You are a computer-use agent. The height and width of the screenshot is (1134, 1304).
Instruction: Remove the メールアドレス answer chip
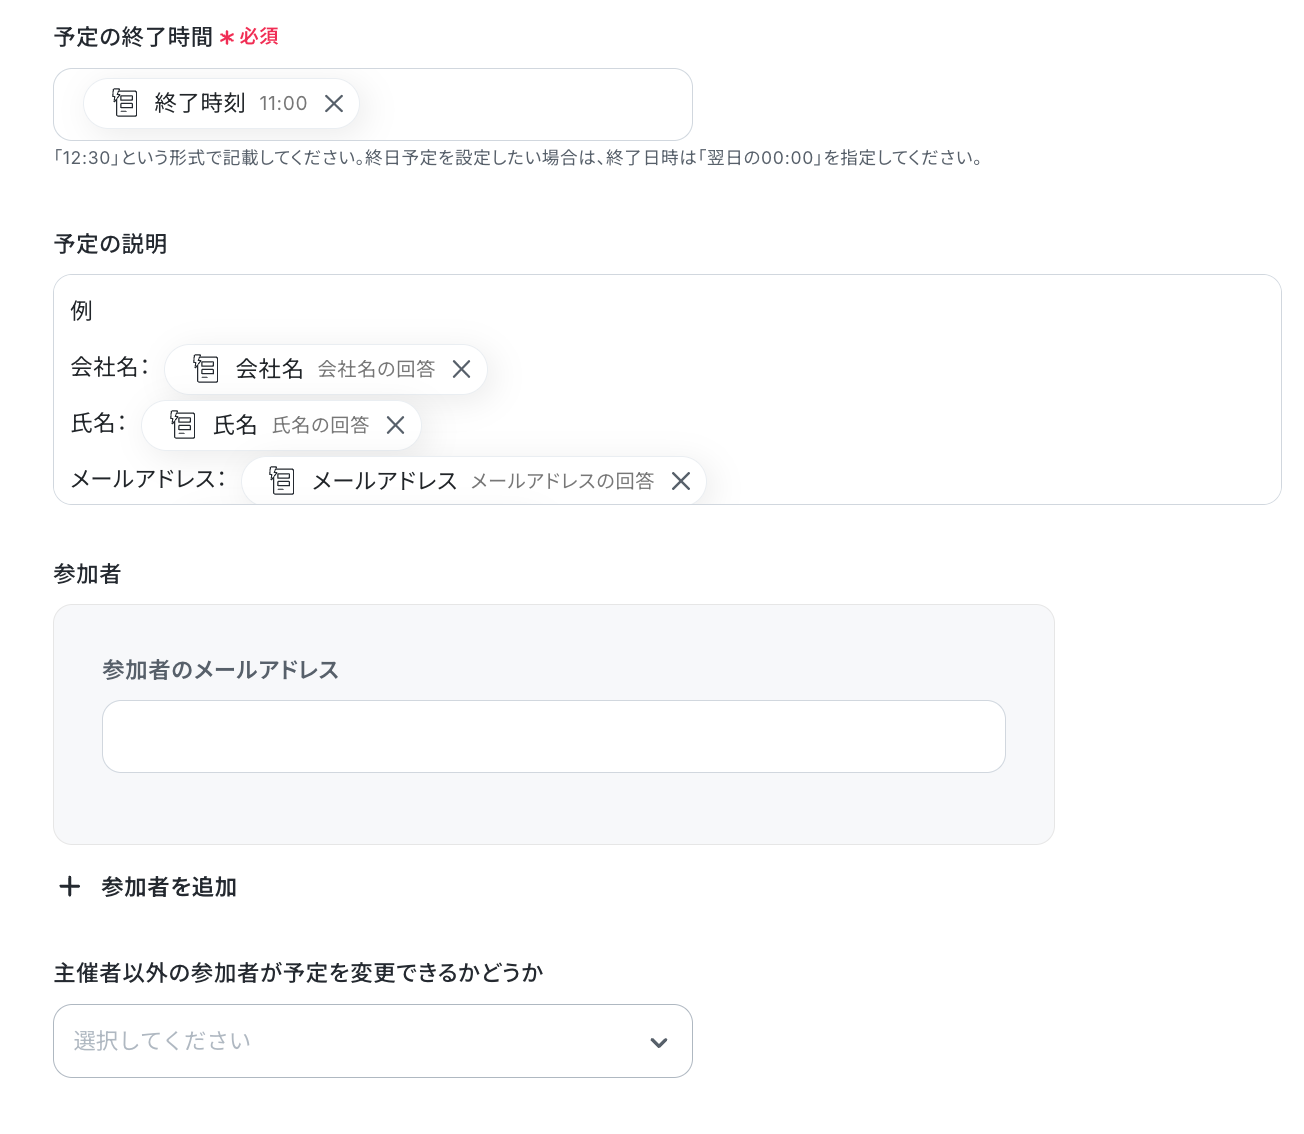pos(680,481)
